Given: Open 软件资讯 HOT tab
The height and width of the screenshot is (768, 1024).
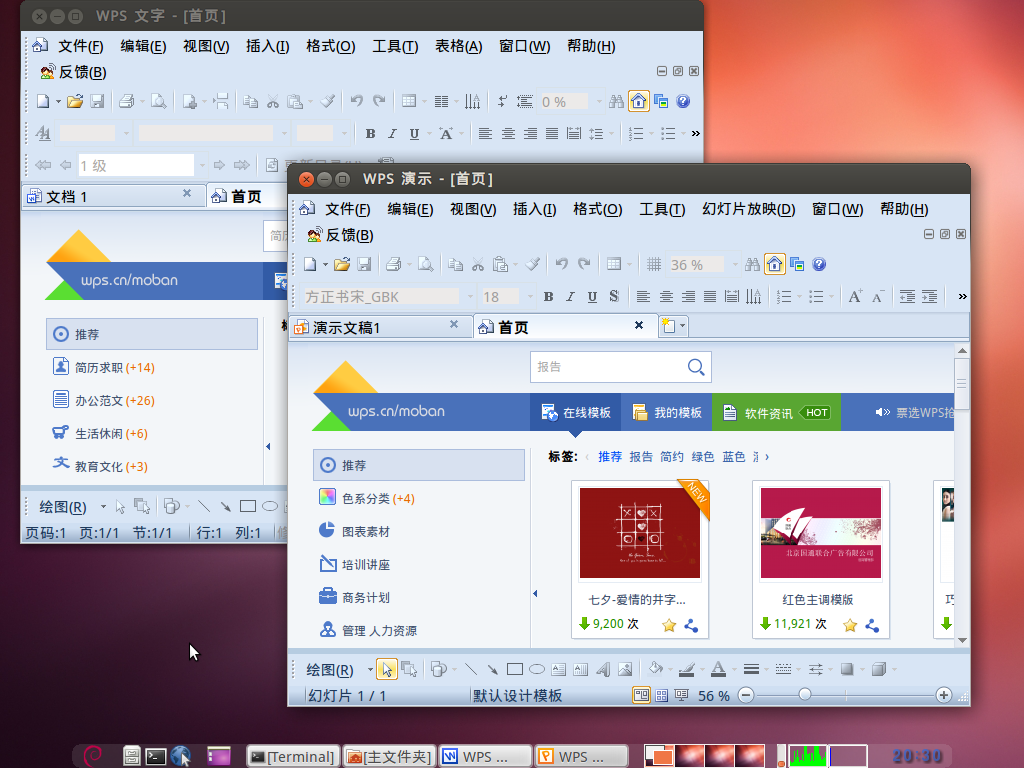Looking at the screenshot, I should (x=776, y=412).
